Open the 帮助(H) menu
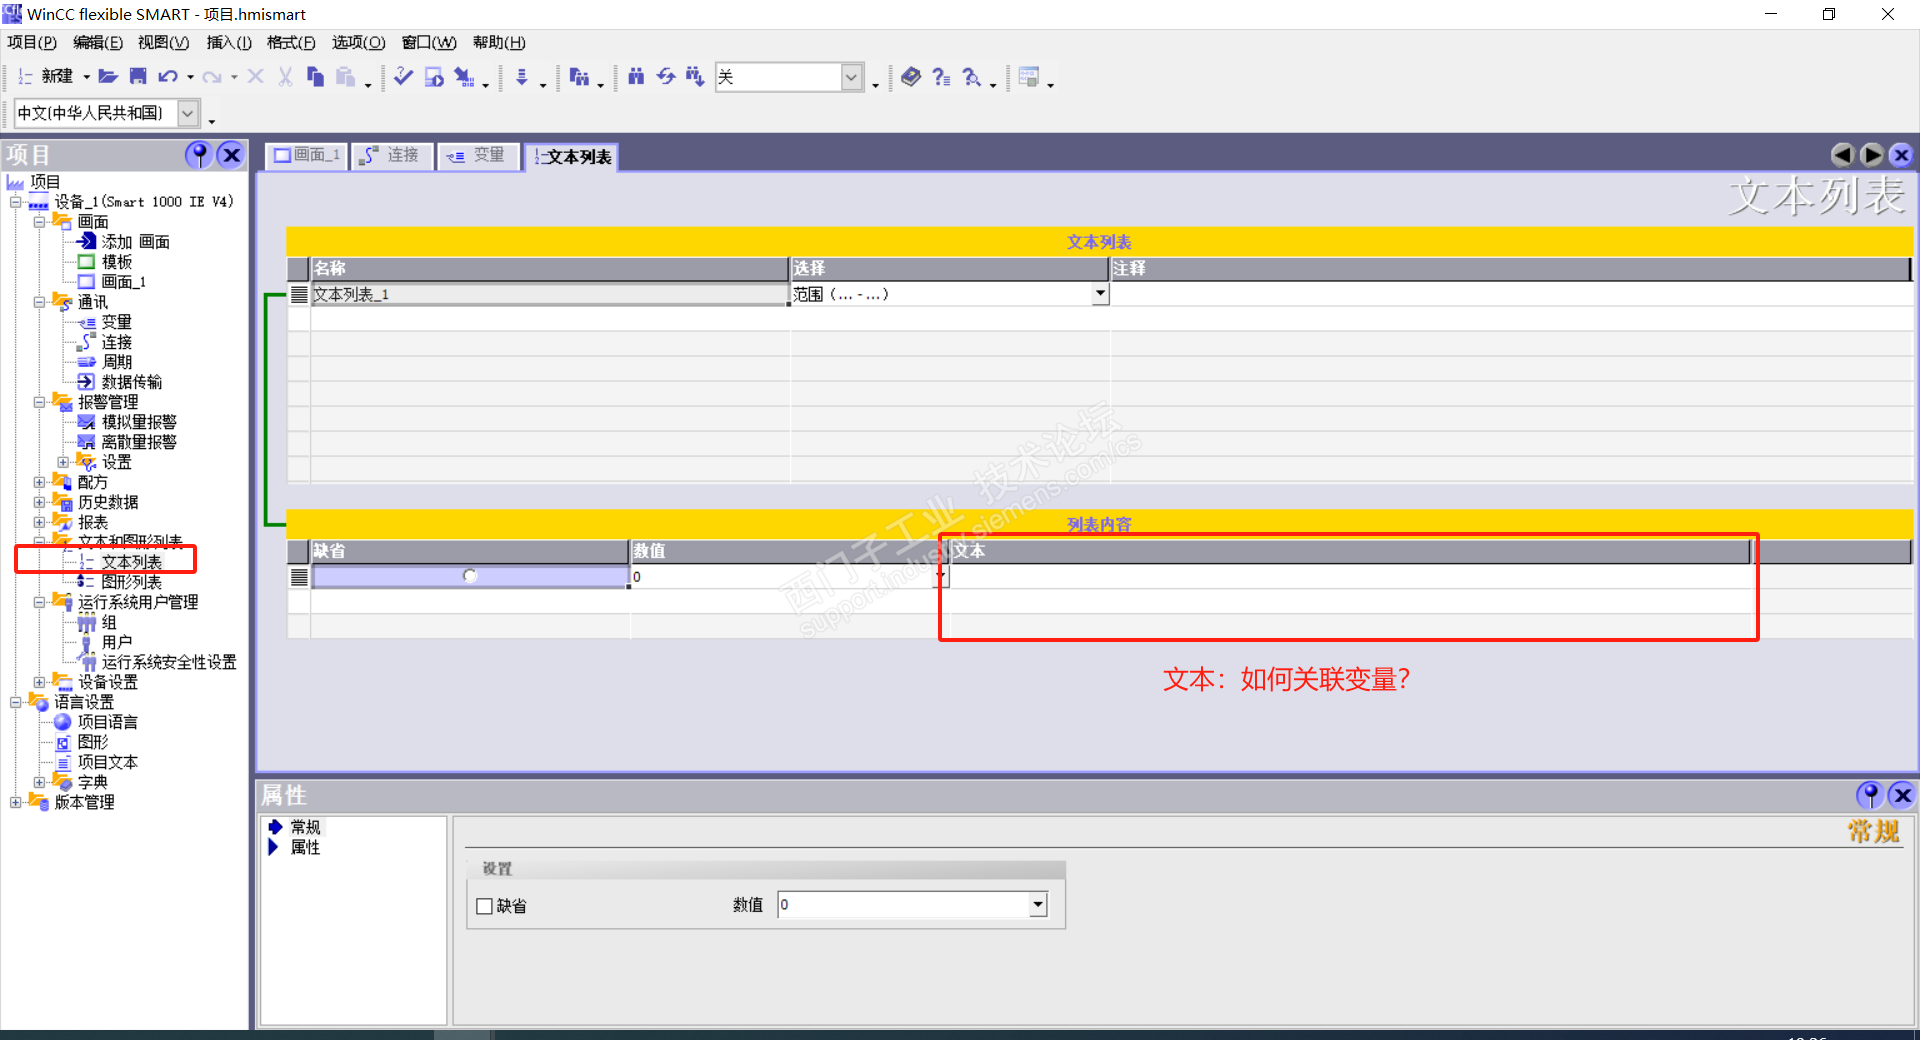The image size is (1920, 1040). (499, 42)
